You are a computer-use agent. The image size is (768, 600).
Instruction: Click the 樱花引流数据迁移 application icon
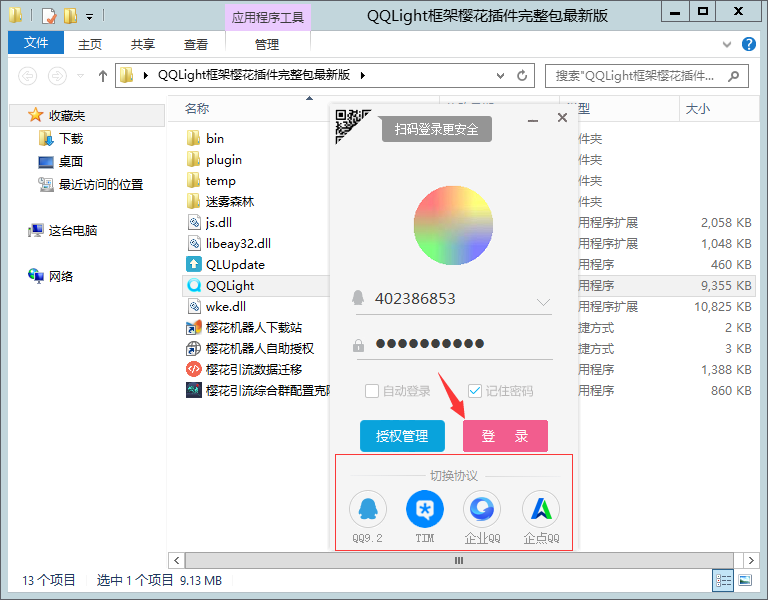pyautogui.click(x=194, y=369)
